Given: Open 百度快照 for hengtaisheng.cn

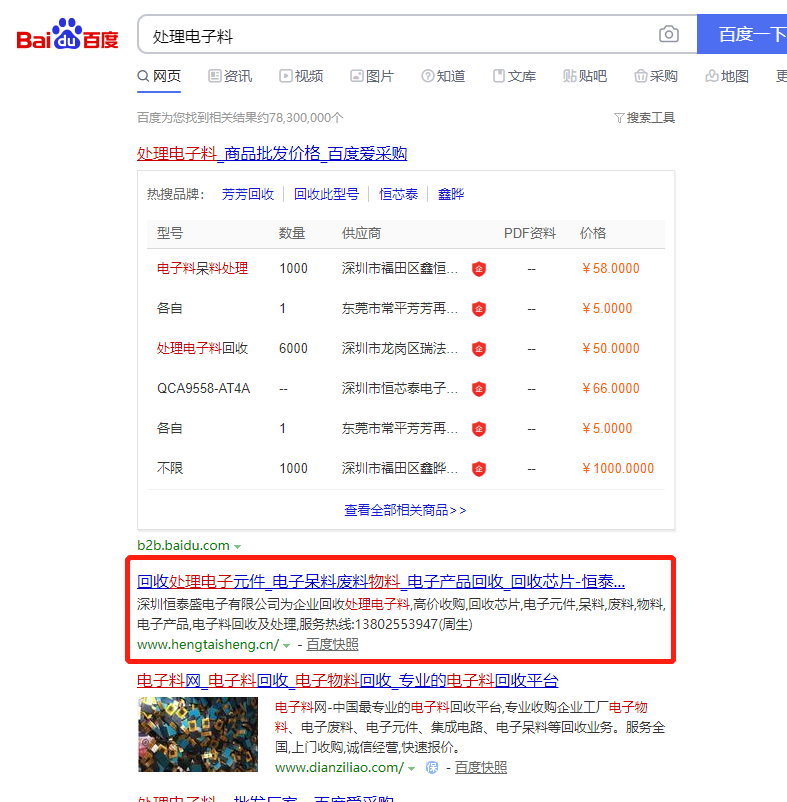Looking at the screenshot, I should tap(332, 644).
